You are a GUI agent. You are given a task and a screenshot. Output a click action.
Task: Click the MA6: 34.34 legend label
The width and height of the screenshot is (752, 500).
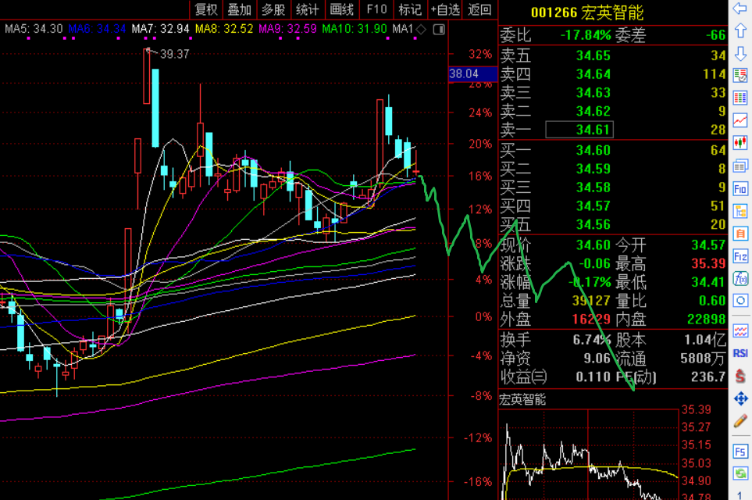(97, 29)
